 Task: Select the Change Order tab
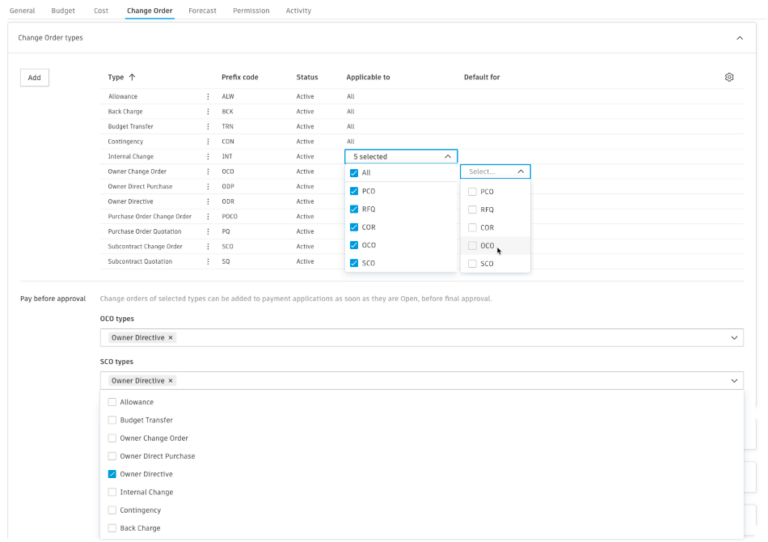click(x=149, y=11)
